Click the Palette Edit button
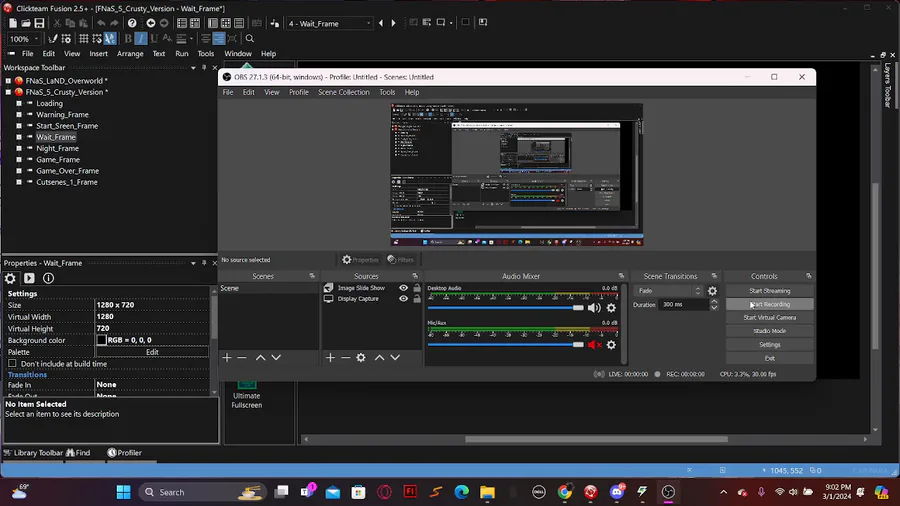The width and height of the screenshot is (900, 506). (x=152, y=352)
